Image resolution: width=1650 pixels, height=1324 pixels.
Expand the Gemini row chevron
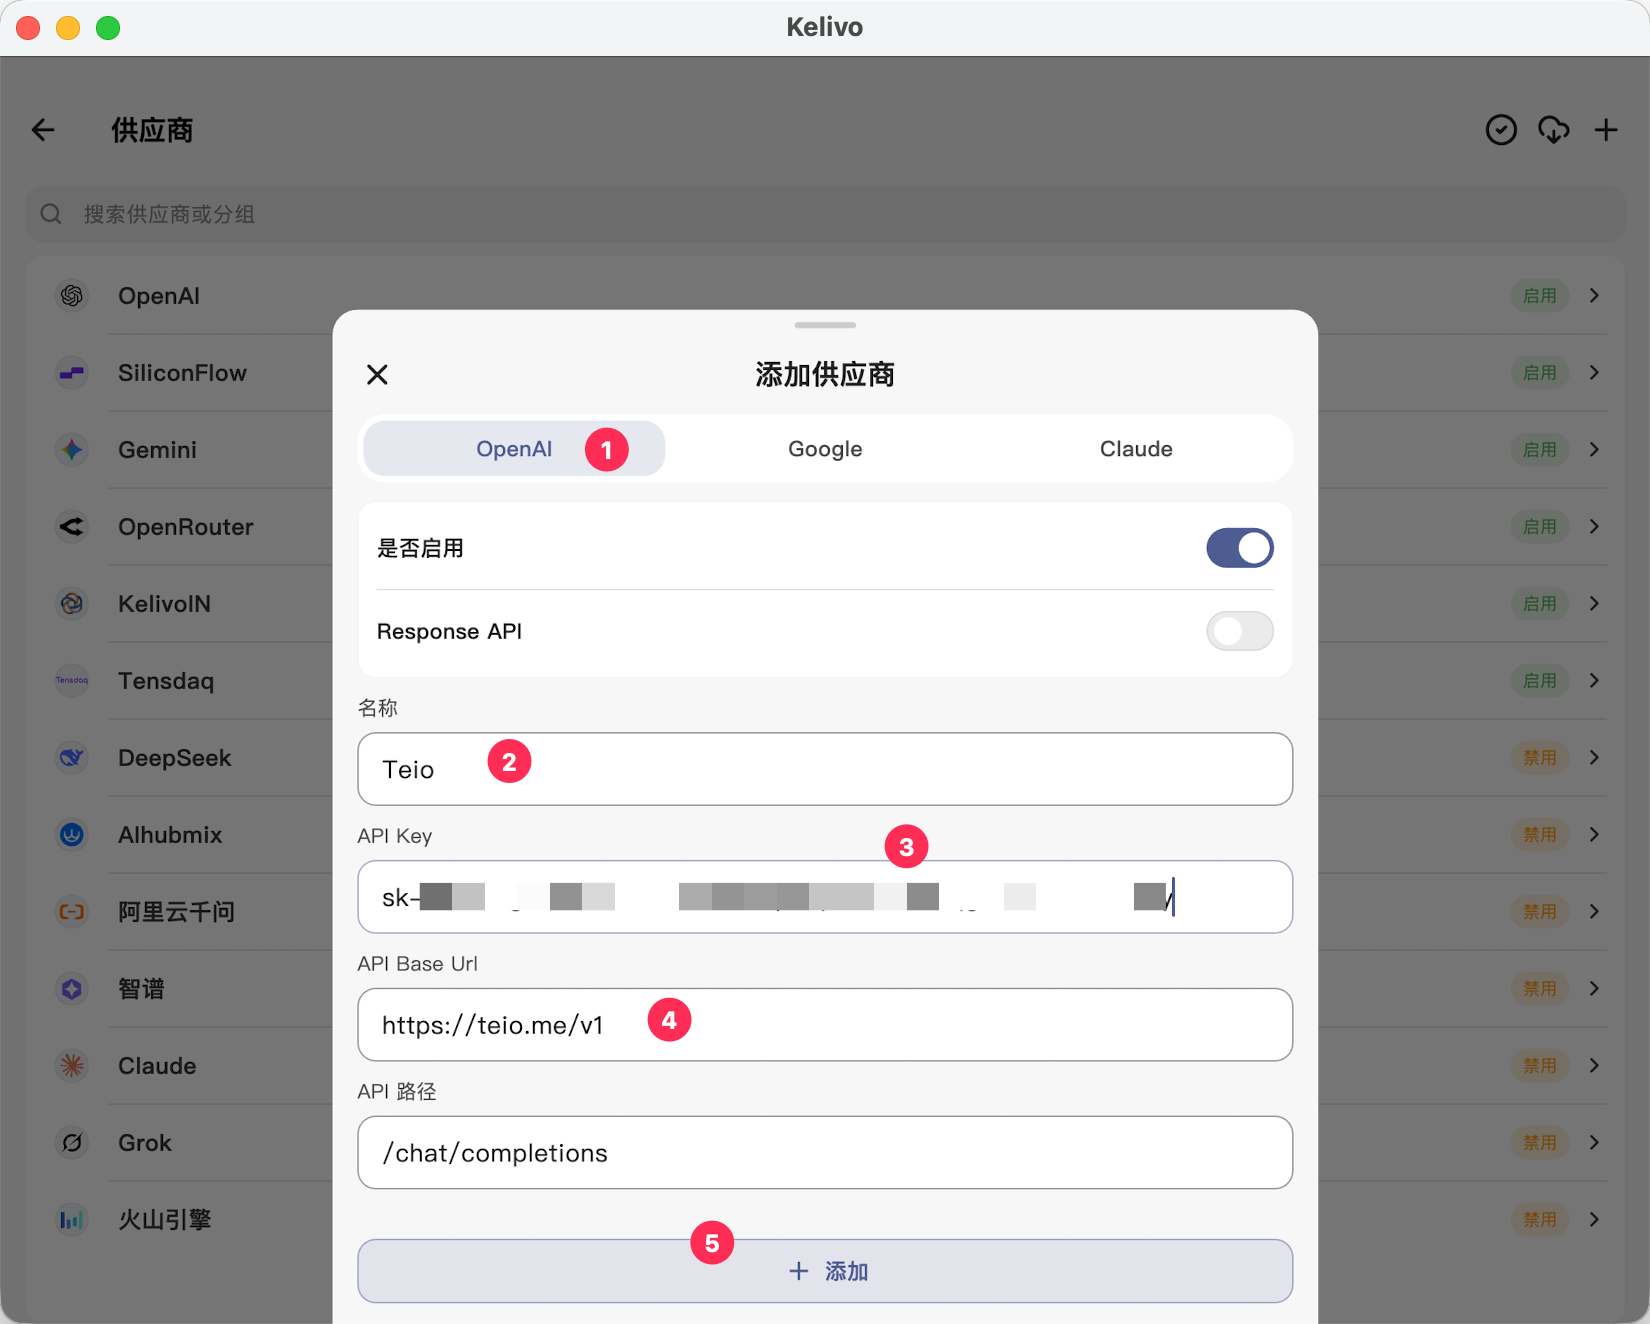[1594, 450]
